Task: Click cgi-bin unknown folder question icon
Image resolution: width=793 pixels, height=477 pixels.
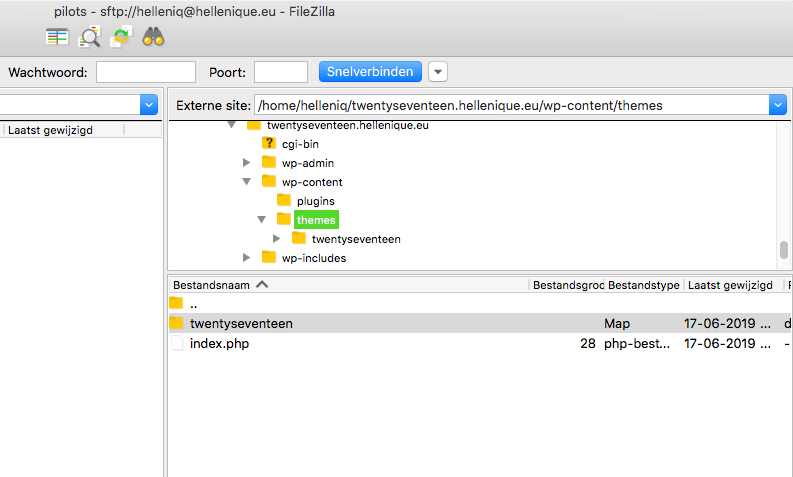Action: pyautogui.click(x=269, y=143)
